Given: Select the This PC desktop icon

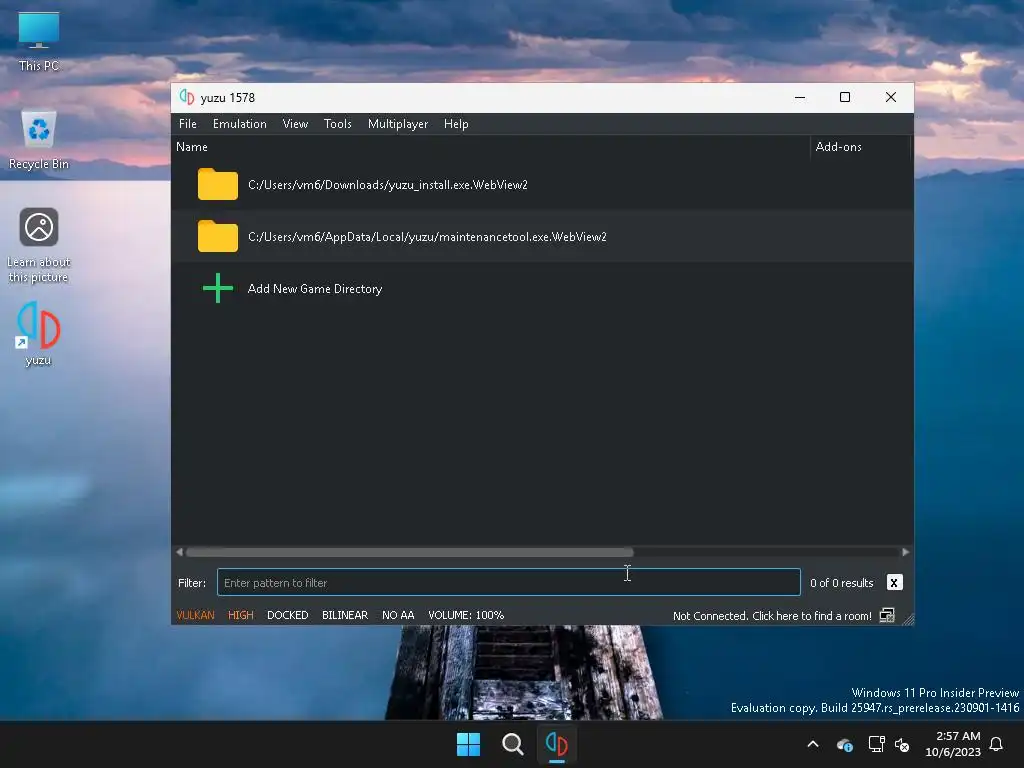Looking at the screenshot, I should (x=39, y=42).
